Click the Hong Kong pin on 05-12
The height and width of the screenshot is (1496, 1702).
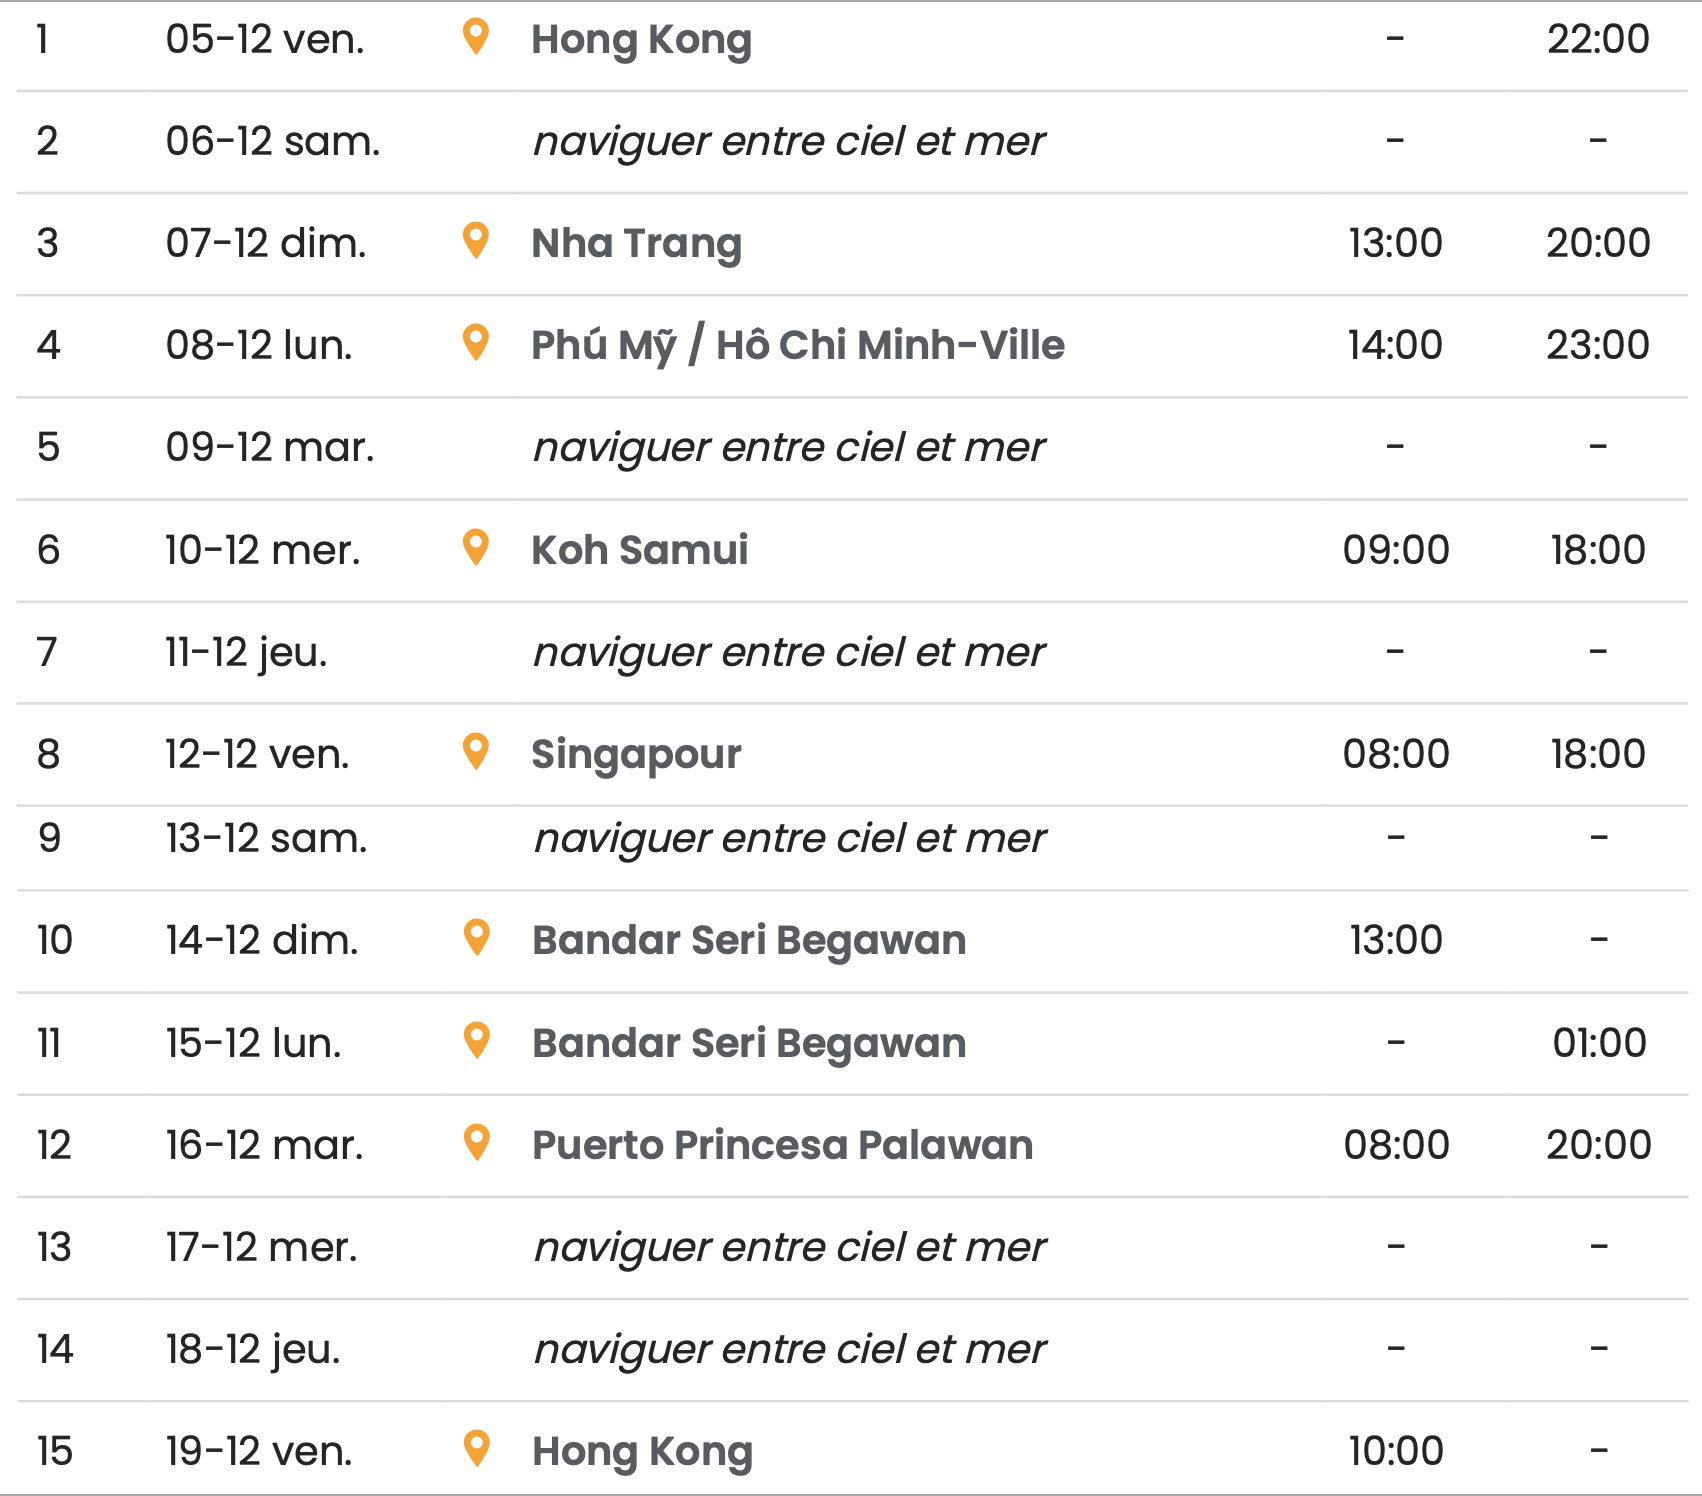477,37
